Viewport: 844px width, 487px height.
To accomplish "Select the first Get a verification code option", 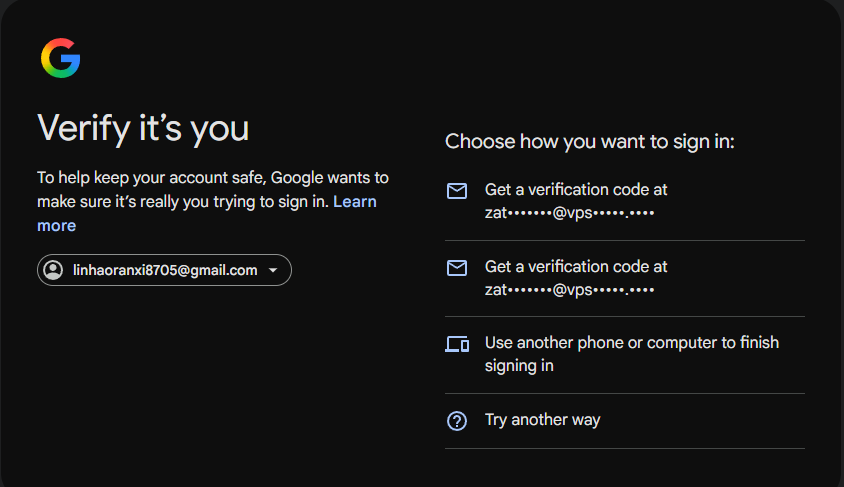I will [x=625, y=201].
